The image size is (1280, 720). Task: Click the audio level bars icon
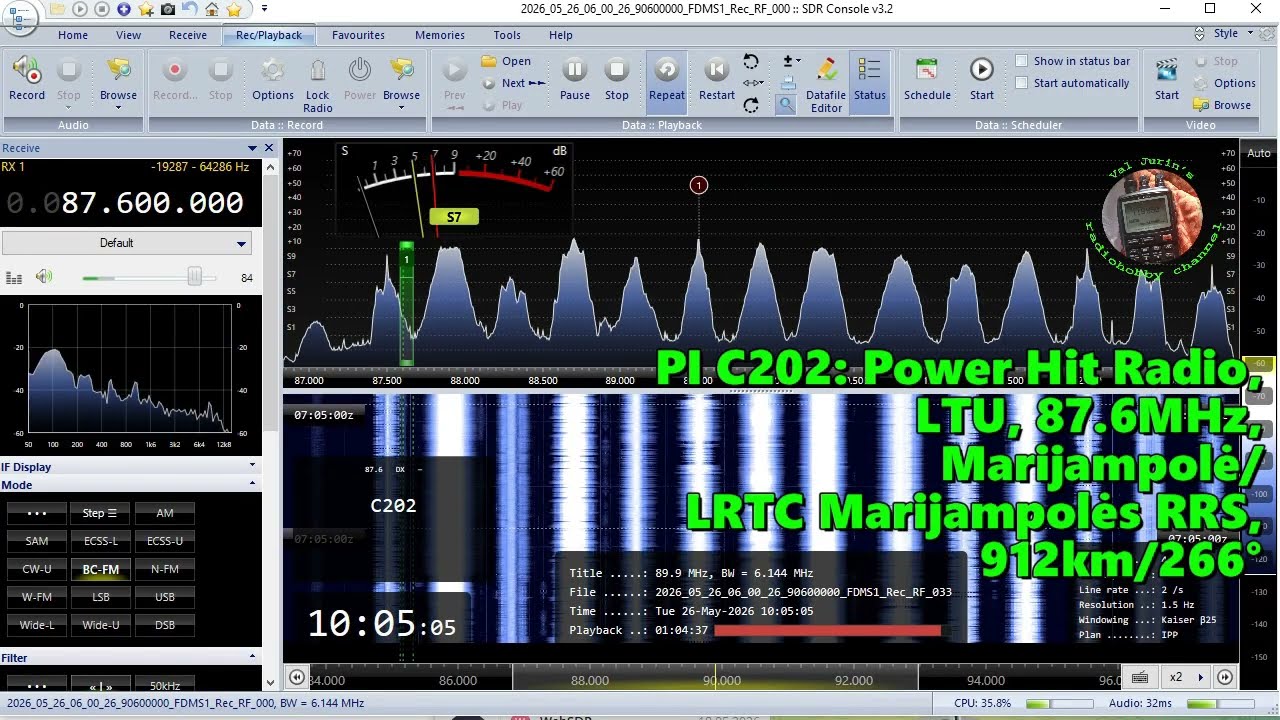click(x=14, y=277)
